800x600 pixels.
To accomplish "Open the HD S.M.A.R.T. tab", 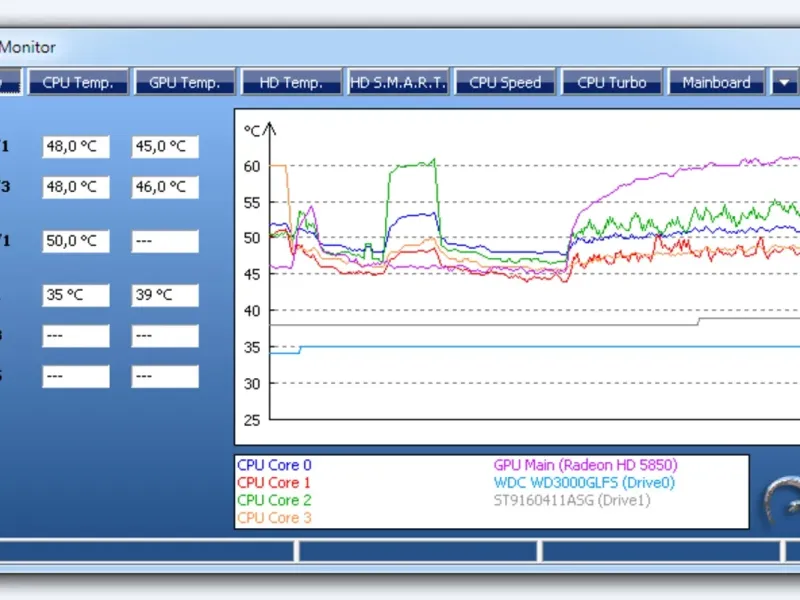I will [x=398, y=82].
